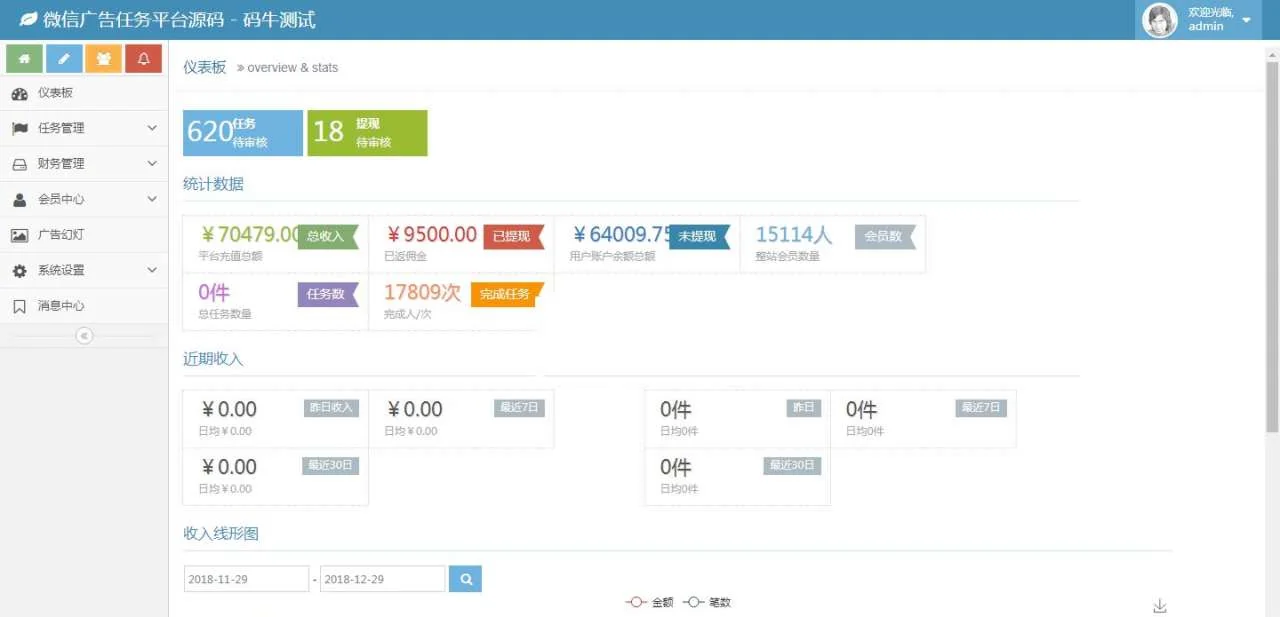Image resolution: width=1280 pixels, height=617 pixels.
Task: Click the 18 提现待审核 green tile
Action: (x=367, y=133)
